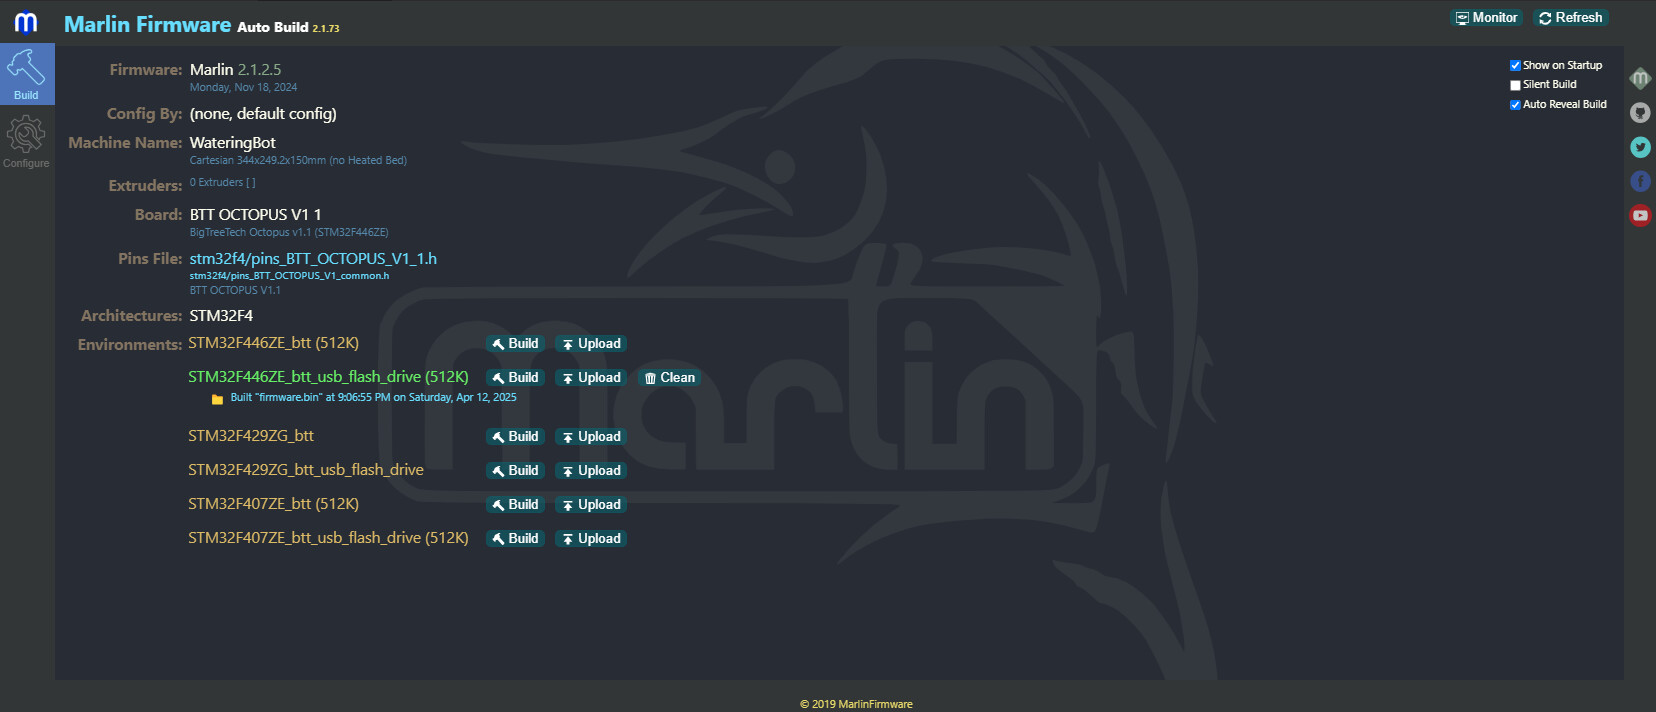
Task: Click the Marlin logo icon at top-left
Action: (26, 22)
